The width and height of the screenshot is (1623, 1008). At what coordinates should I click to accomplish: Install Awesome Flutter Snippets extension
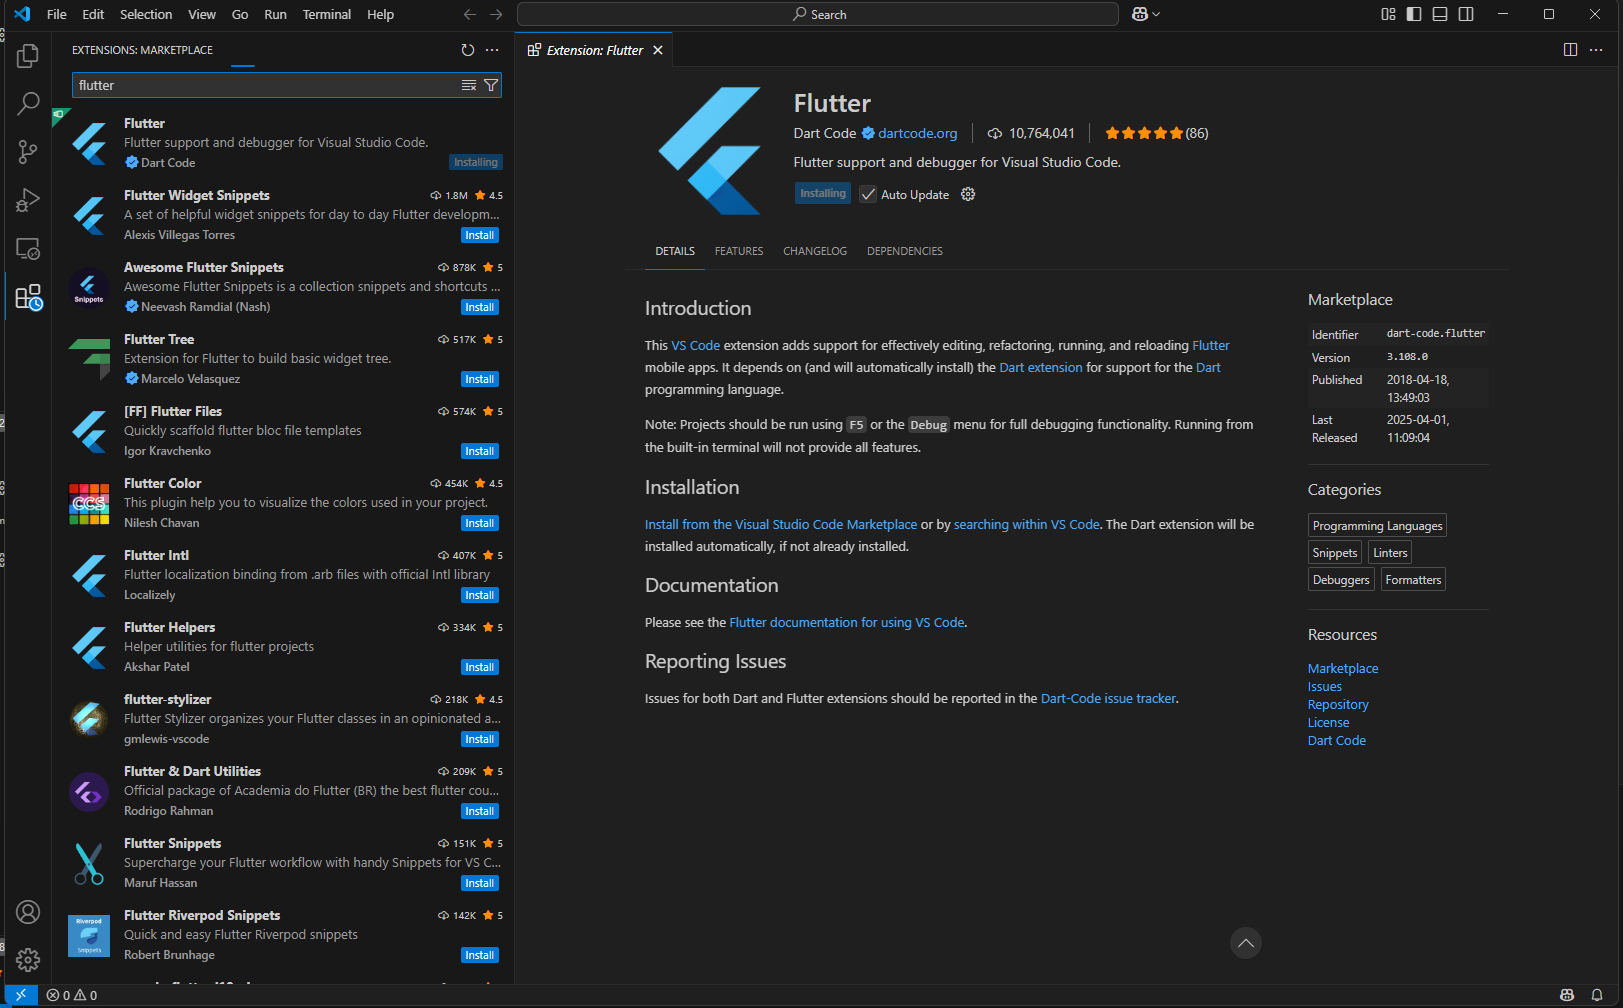point(480,307)
